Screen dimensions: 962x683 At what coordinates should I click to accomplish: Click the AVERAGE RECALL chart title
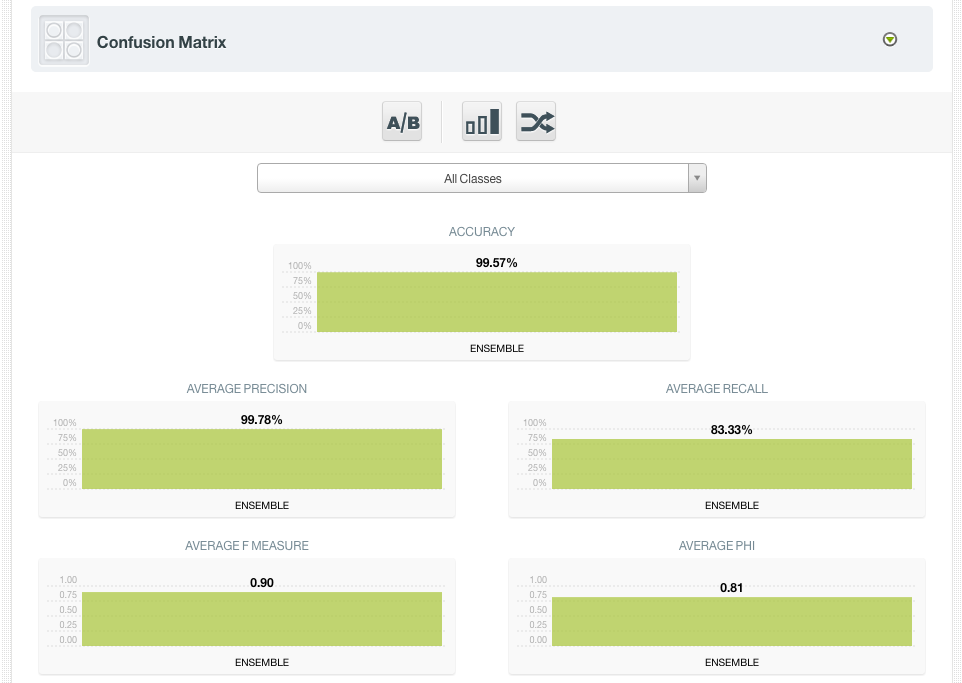(x=716, y=388)
